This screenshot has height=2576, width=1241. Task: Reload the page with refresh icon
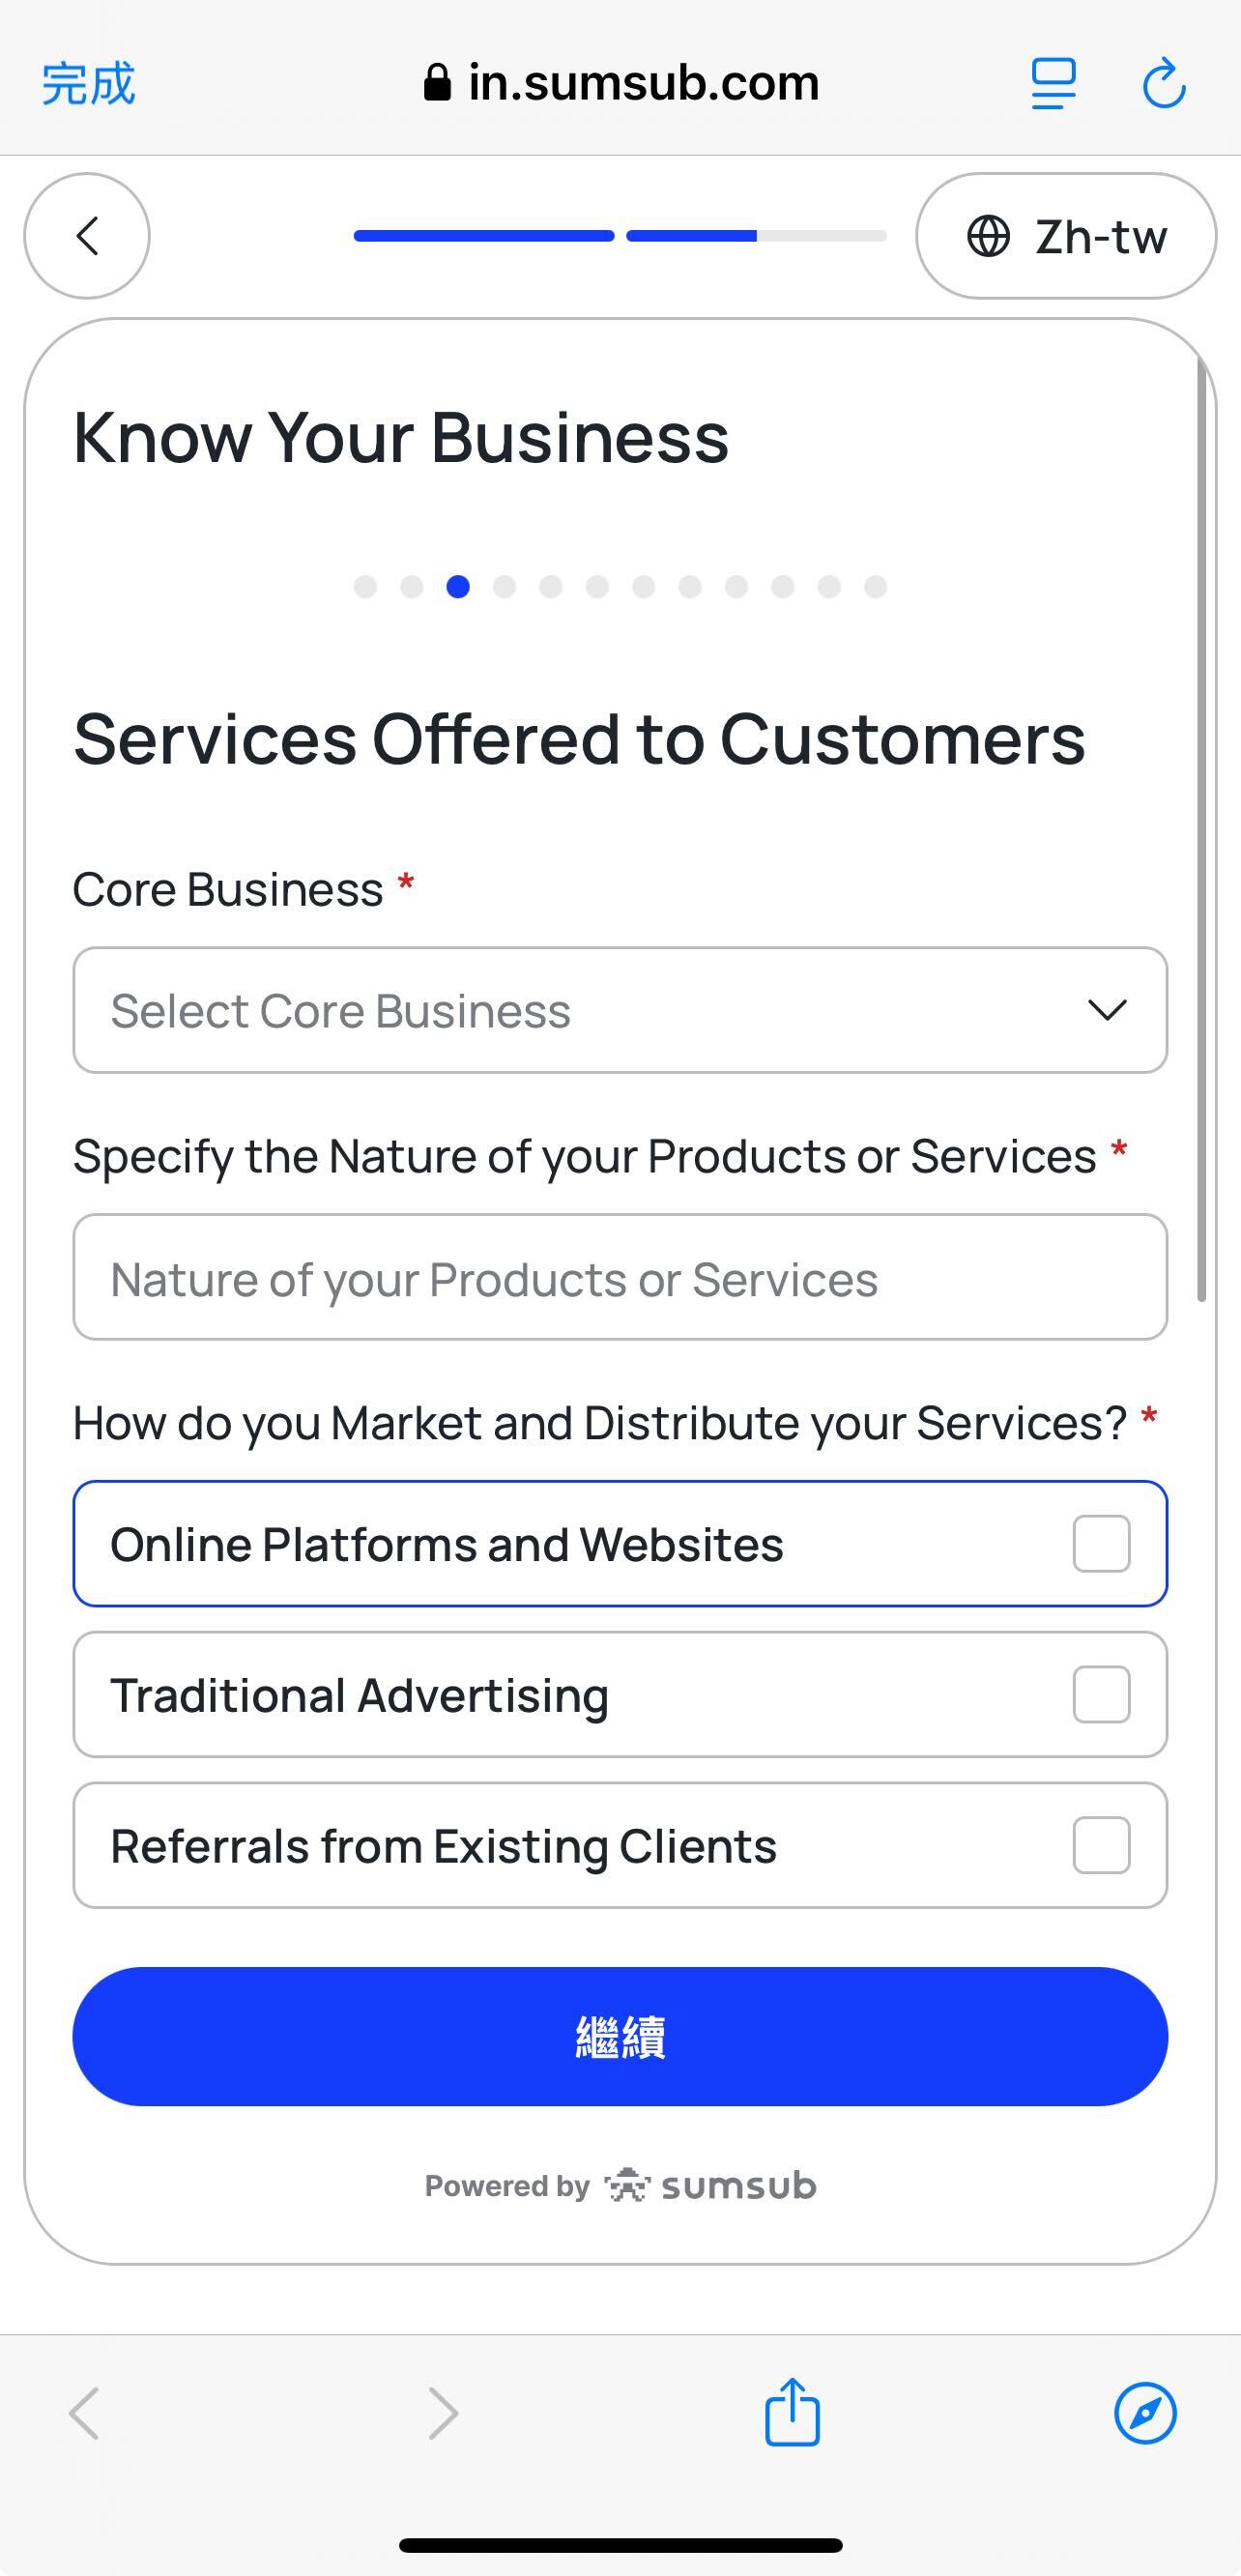1164,83
